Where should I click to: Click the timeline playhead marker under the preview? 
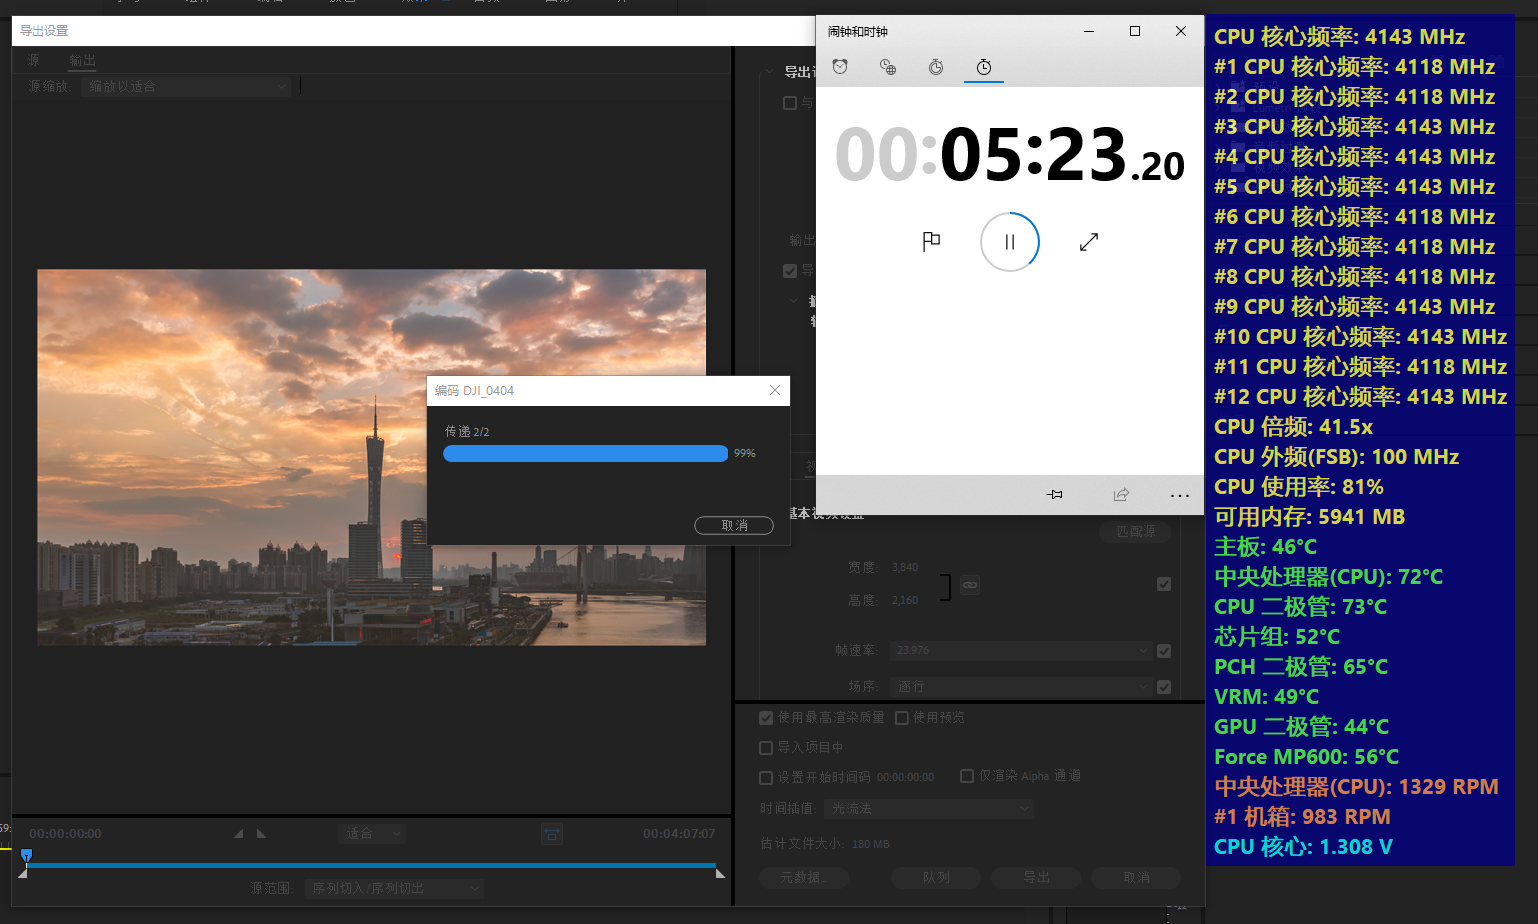point(27,855)
